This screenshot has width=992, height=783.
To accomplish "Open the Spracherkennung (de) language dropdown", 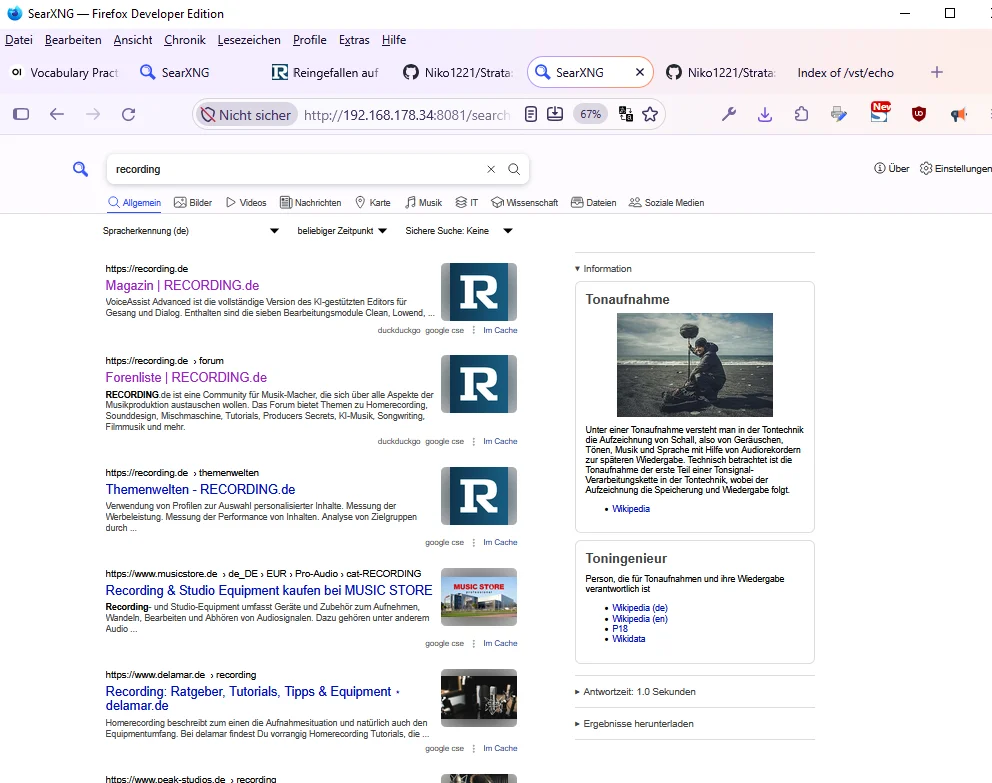I will (x=190, y=231).
